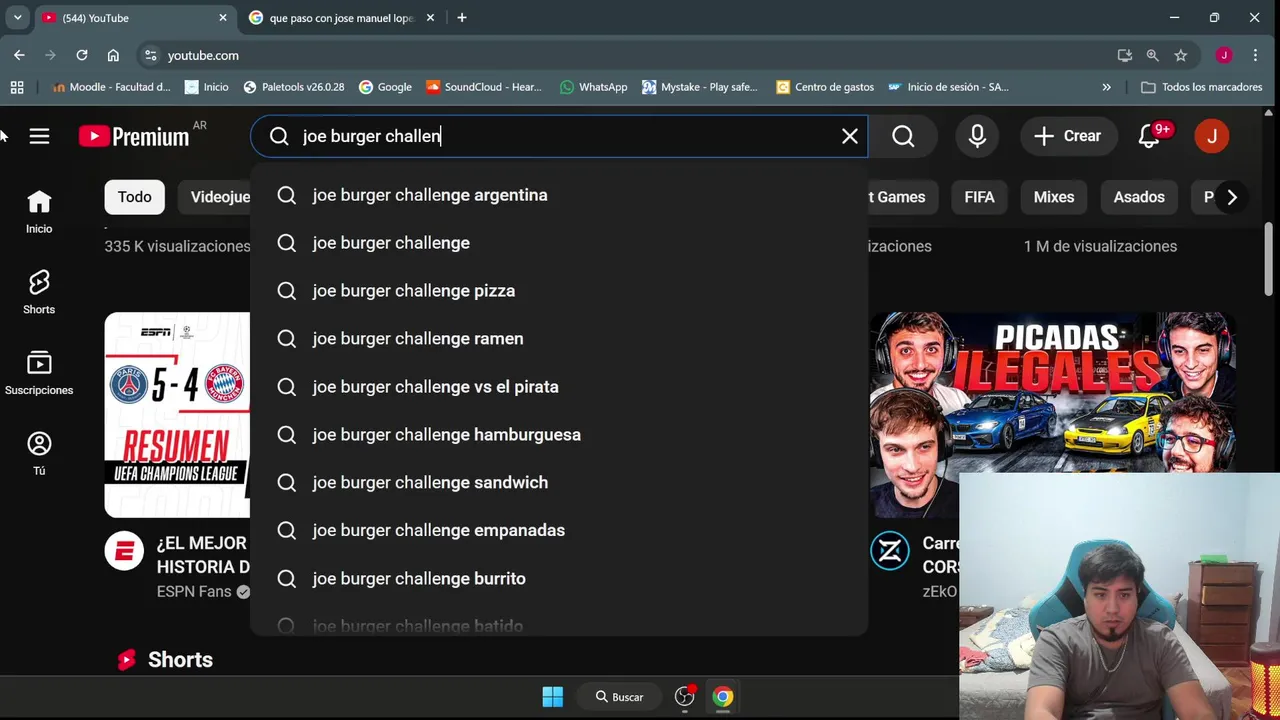Open the account avatar J menu

click(x=1212, y=136)
